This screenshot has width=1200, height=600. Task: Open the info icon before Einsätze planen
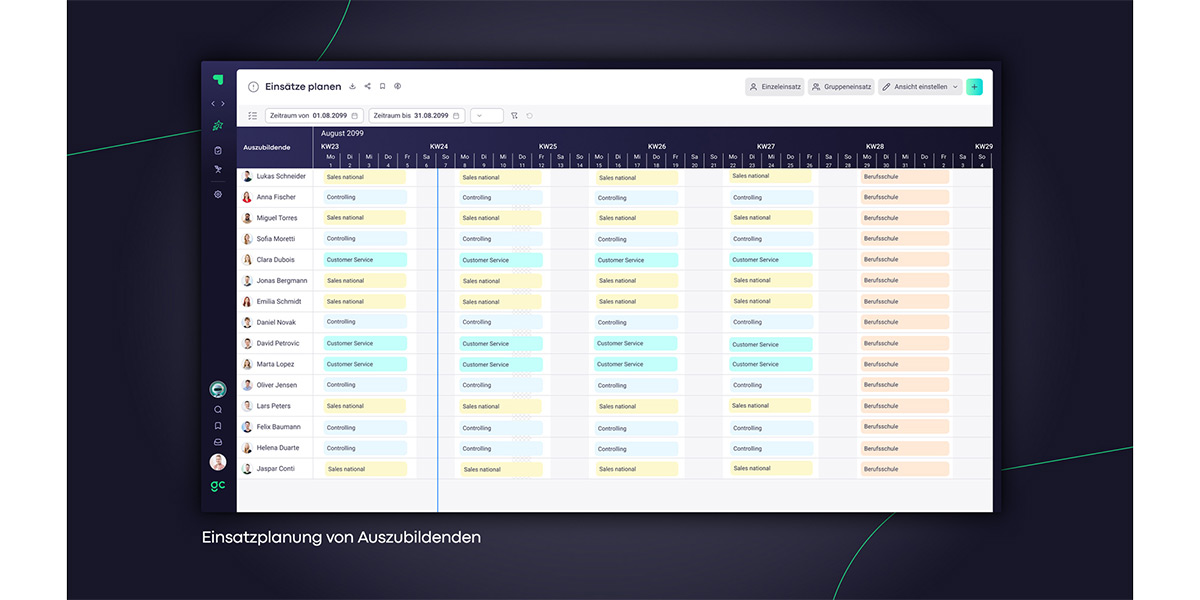pos(253,86)
